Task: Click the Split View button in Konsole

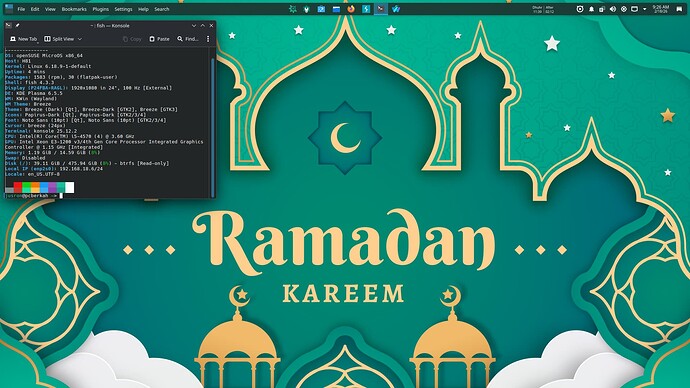Action: pyautogui.click(x=60, y=39)
